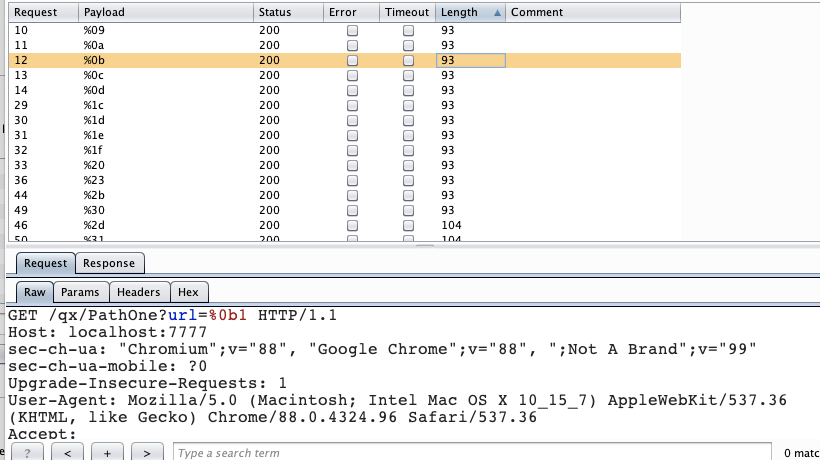
Task: Open help with the question mark button
Action: coord(27,453)
